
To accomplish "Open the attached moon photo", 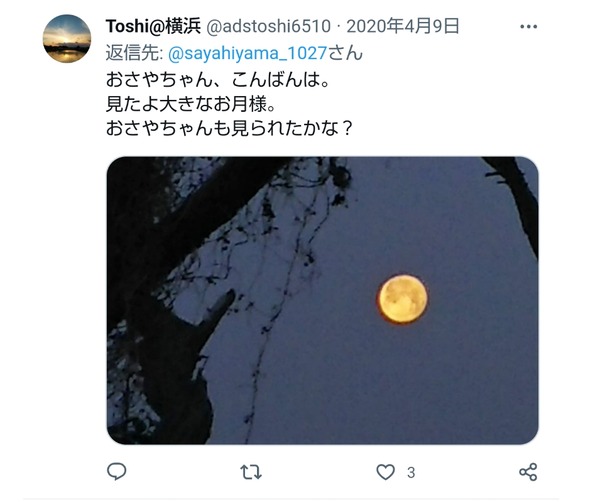I will (x=323, y=300).
